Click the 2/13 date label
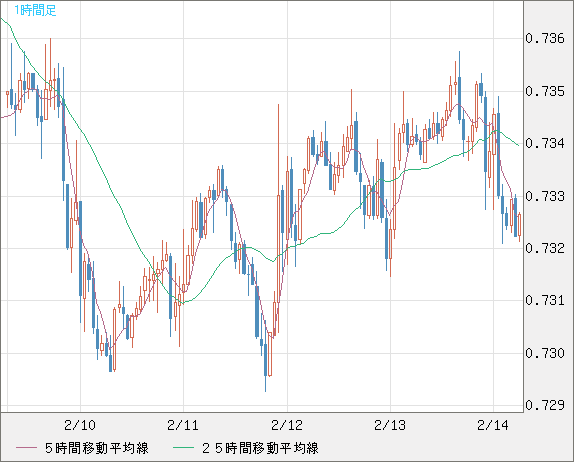574x462 pixels. (390, 425)
